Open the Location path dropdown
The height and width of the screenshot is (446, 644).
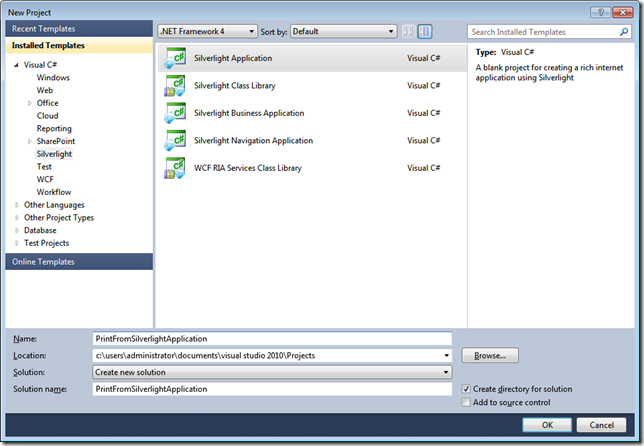pyautogui.click(x=446, y=356)
